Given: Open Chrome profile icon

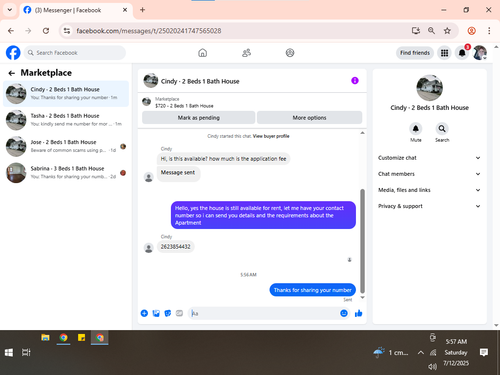Looking at the screenshot, I should [471, 31].
